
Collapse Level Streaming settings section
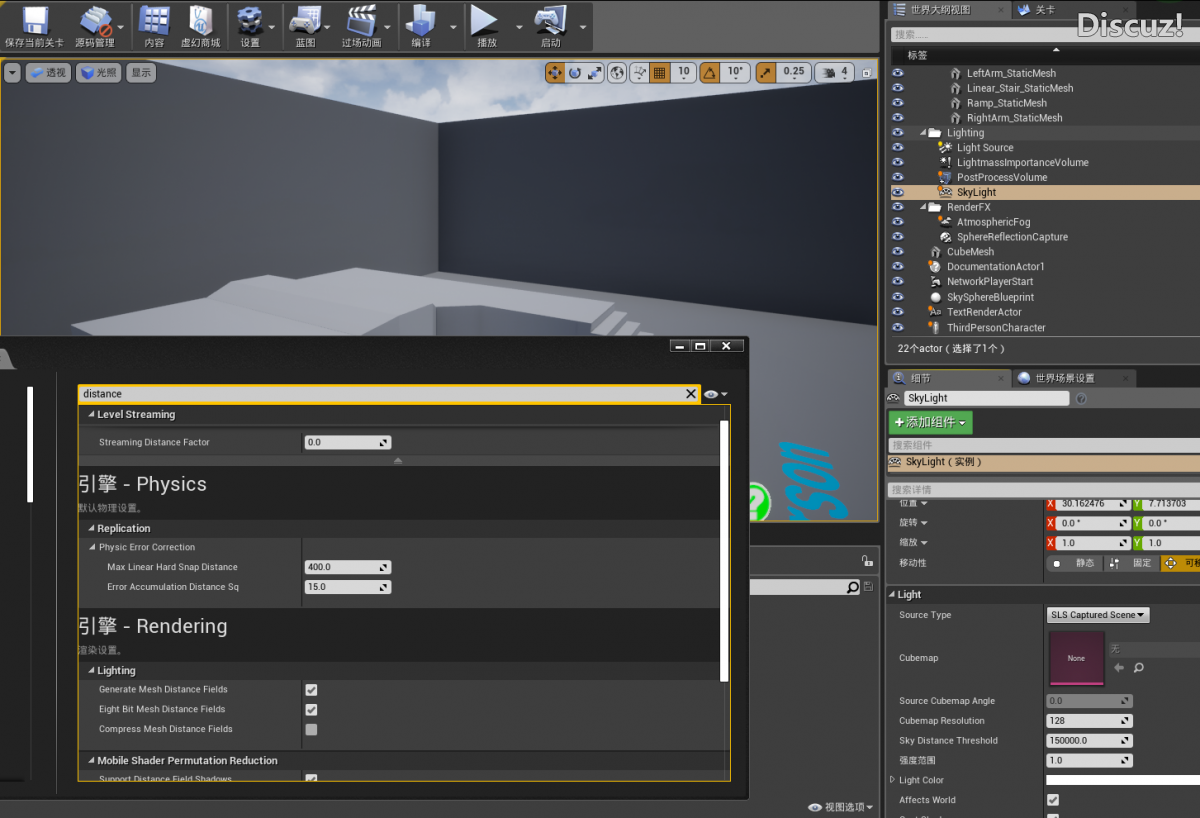click(x=92, y=415)
